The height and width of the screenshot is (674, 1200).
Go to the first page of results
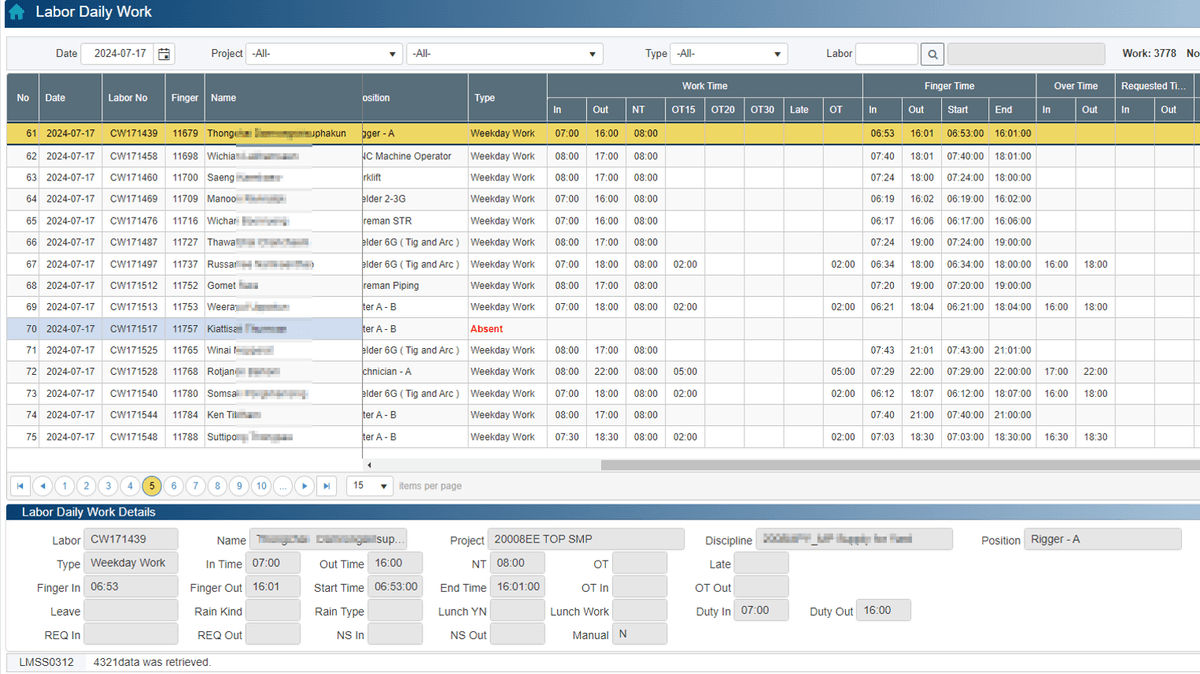click(x=20, y=486)
